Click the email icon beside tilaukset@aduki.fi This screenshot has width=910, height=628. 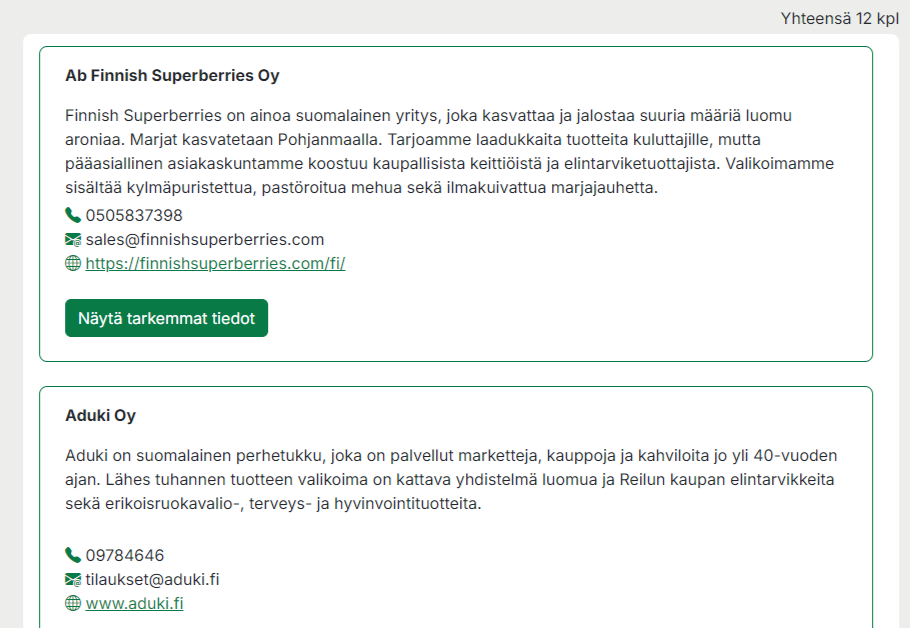coord(73,579)
